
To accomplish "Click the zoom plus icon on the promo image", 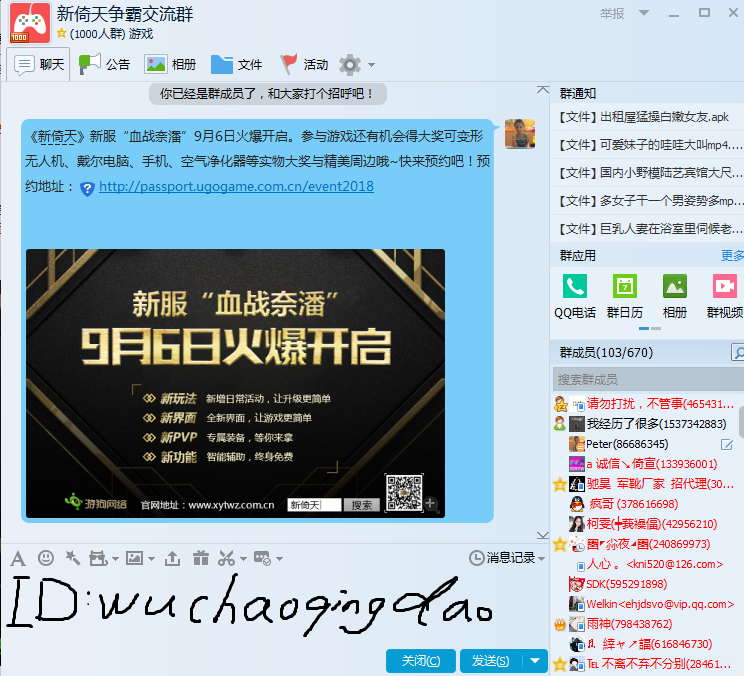I will click(x=430, y=503).
